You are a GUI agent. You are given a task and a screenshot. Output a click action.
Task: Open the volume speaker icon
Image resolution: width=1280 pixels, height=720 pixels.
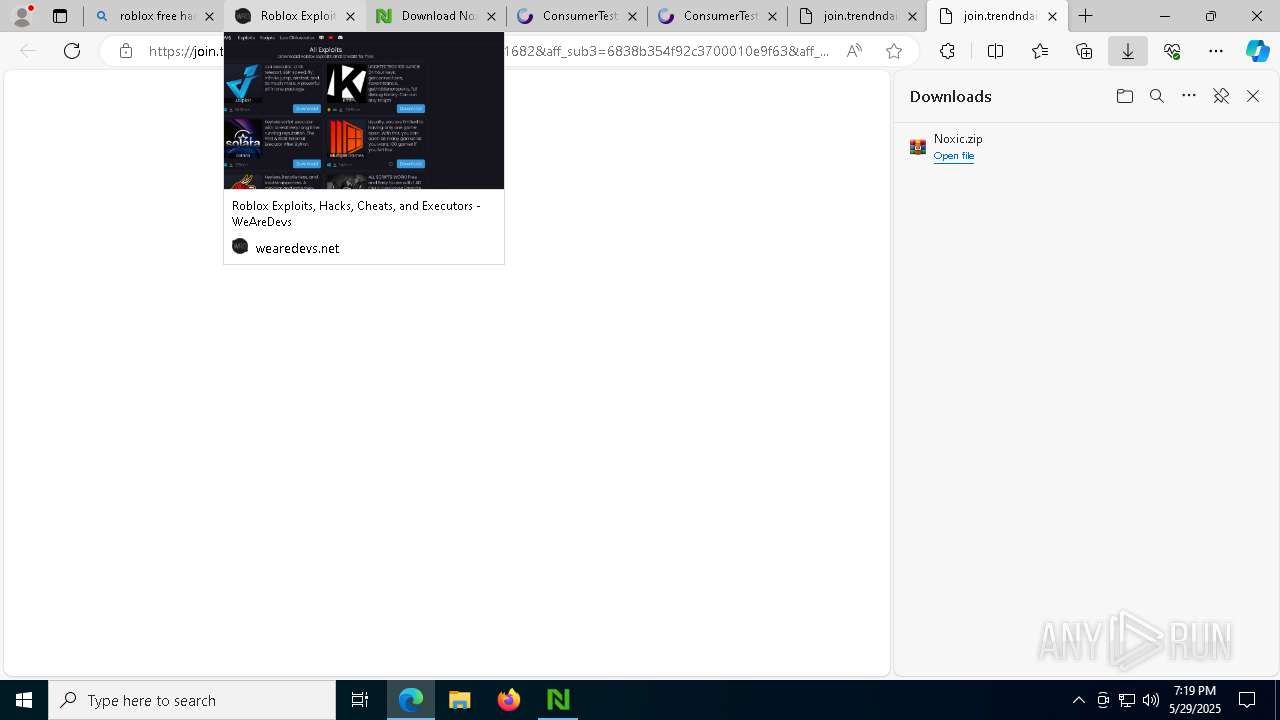click(1151, 700)
